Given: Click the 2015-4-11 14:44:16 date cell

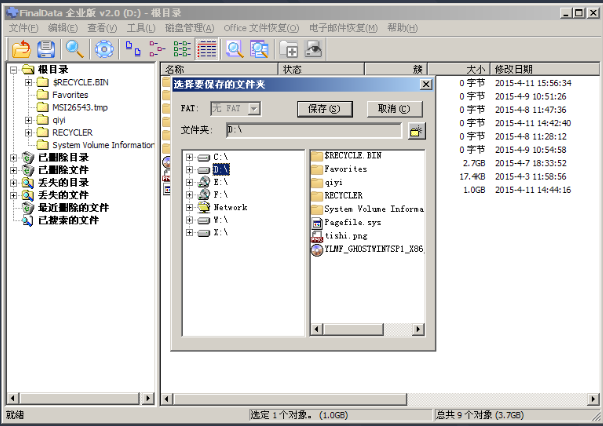Looking at the screenshot, I should pyautogui.click(x=533, y=190).
